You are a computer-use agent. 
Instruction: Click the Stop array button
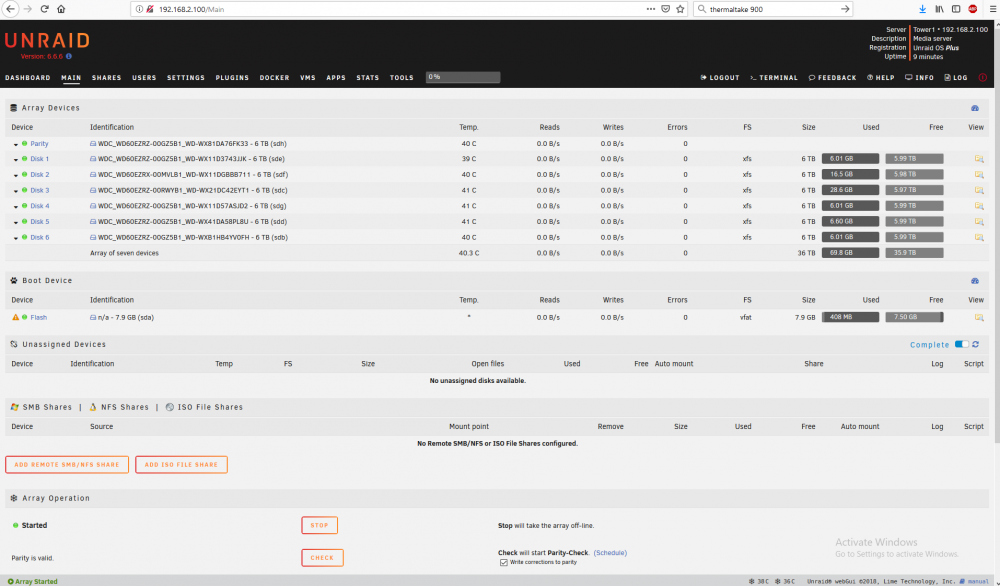pyautogui.click(x=320, y=525)
